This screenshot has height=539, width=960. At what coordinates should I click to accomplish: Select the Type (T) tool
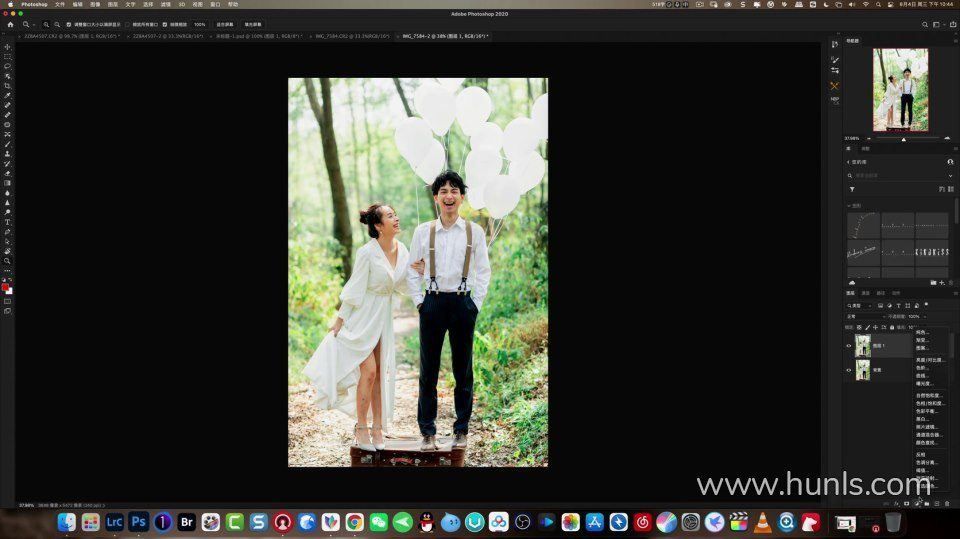[7, 222]
